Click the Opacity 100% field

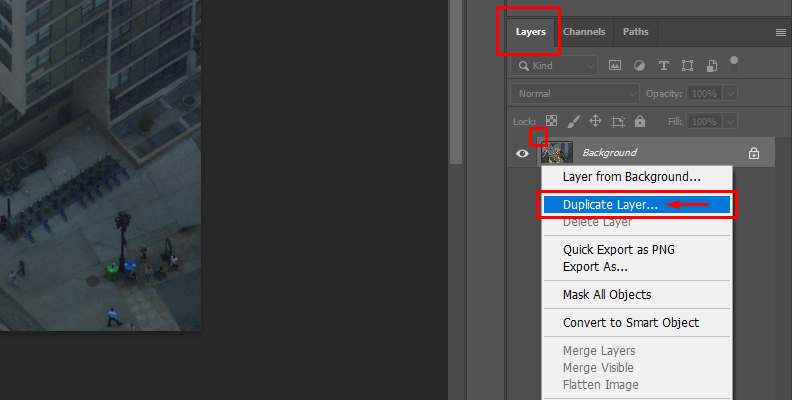tap(704, 93)
